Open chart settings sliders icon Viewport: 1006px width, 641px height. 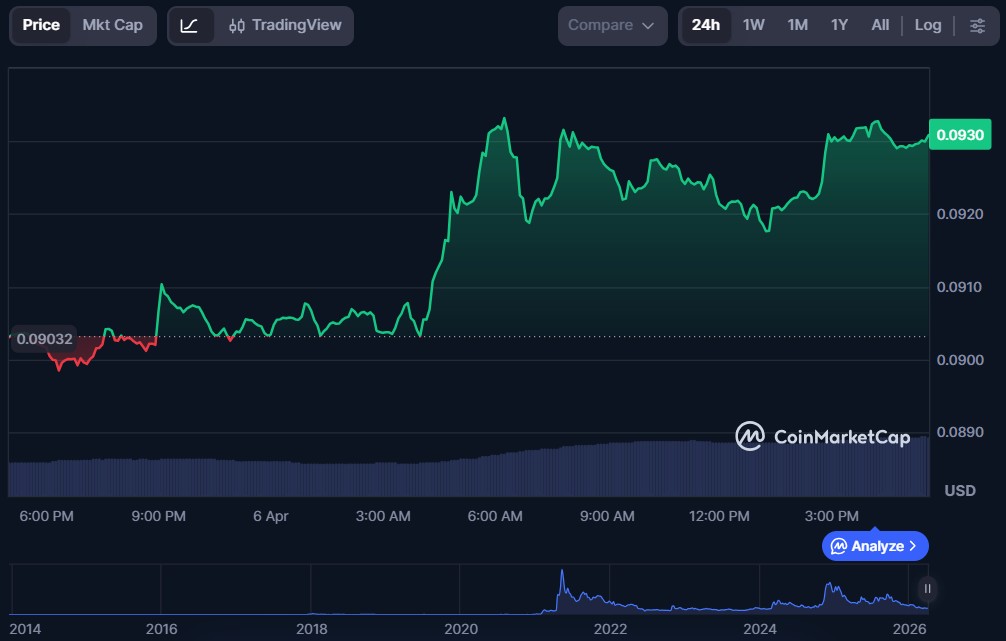[x=977, y=25]
